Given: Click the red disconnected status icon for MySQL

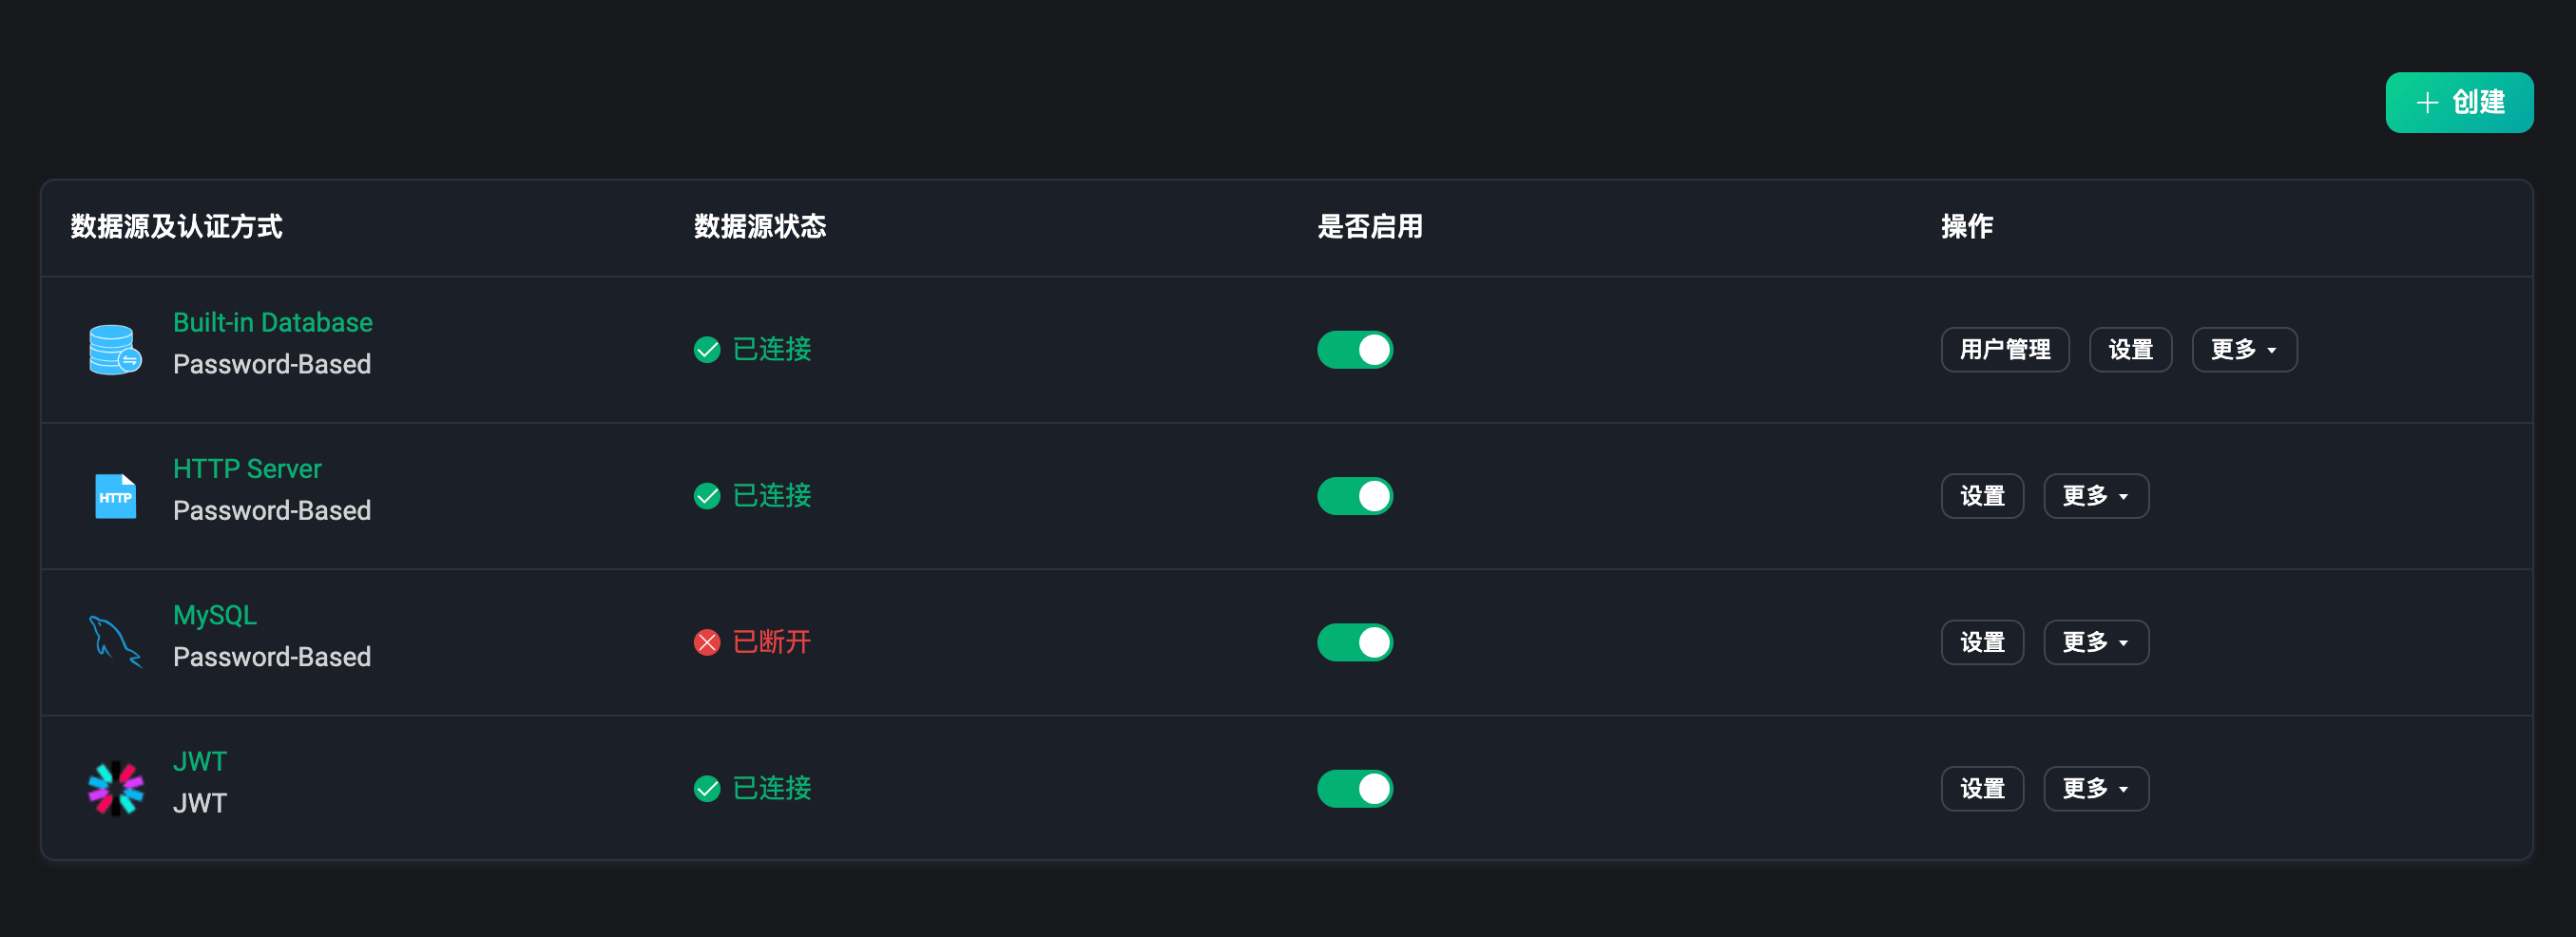Looking at the screenshot, I should click(707, 642).
